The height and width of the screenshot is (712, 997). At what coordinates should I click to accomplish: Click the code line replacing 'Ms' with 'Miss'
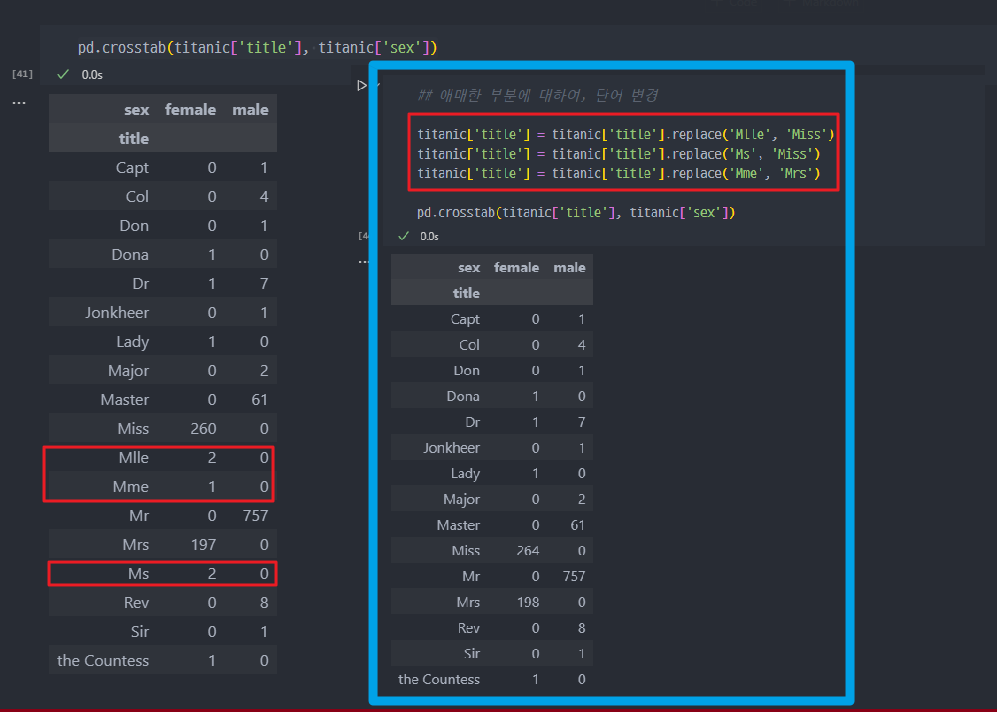tap(619, 154)
